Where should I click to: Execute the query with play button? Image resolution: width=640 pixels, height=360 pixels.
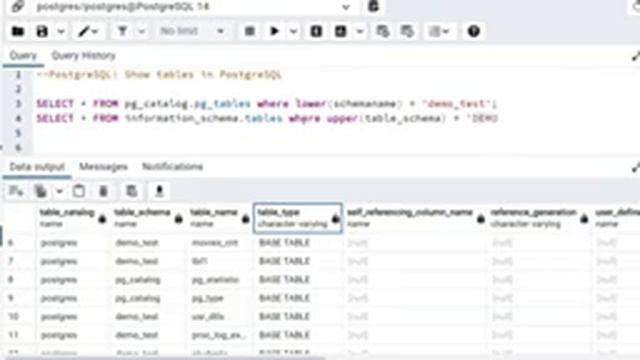[275, 31]
